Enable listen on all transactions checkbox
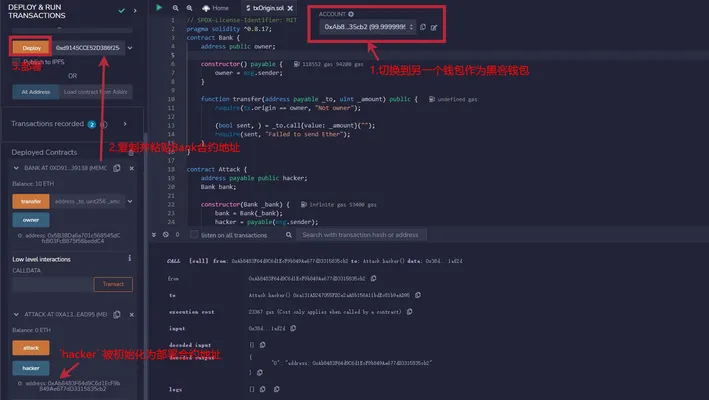This screenshot has width=709, height=400. click(194, 235)
